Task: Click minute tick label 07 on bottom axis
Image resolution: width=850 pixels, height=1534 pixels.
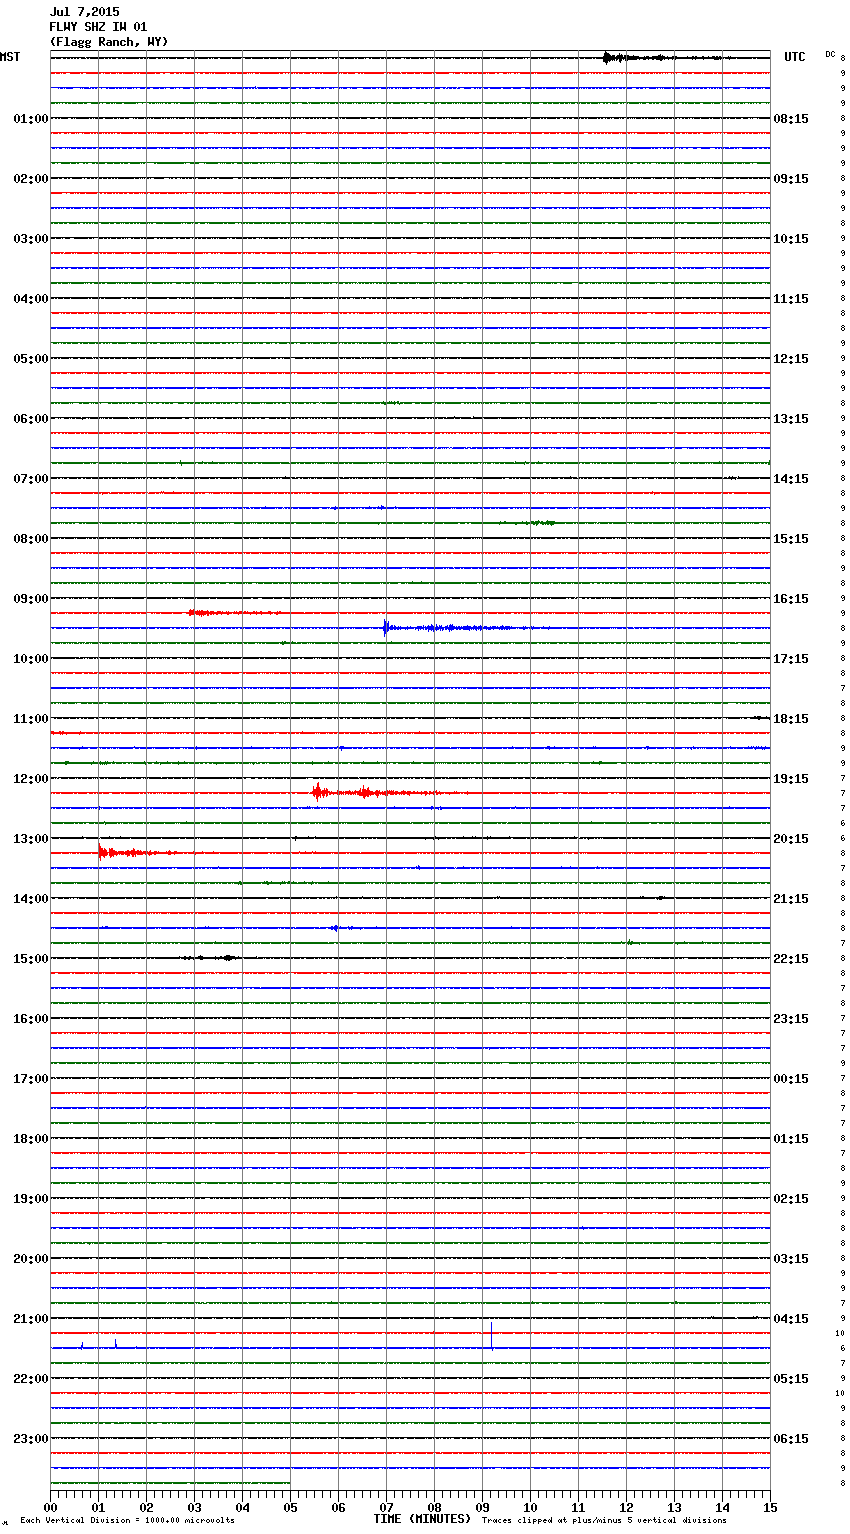Action: coord(386,1508)
